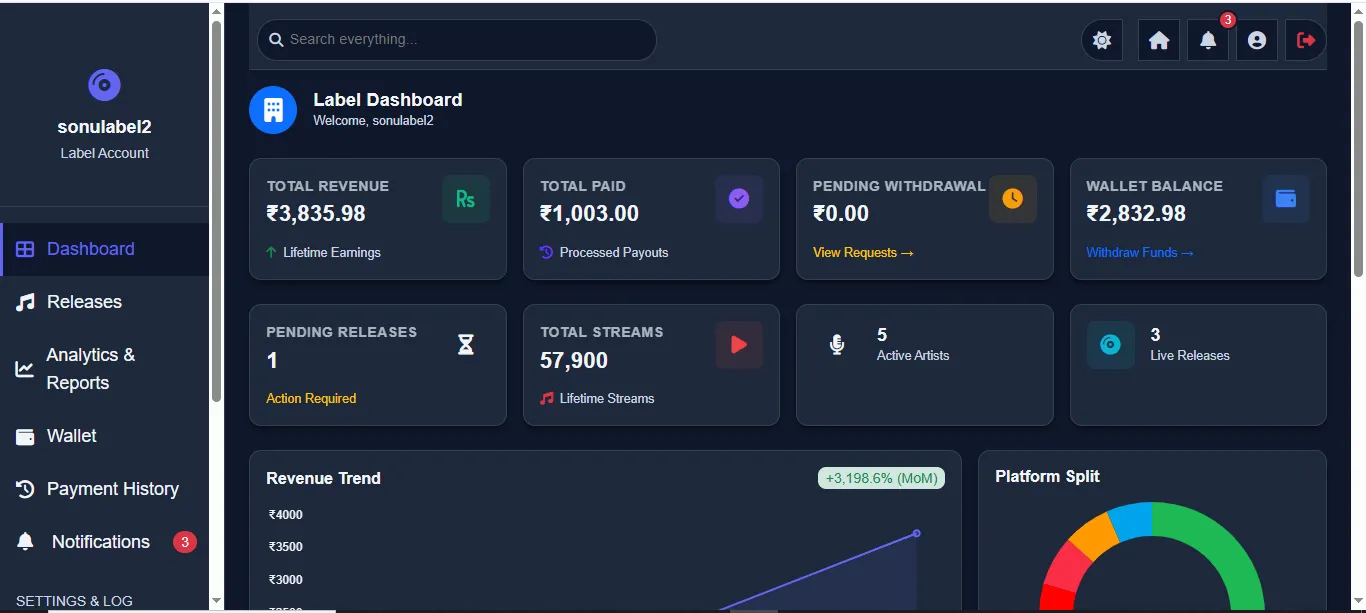Image resolution: width=1366 pixels, height=613 pixels.
Task: Click the Action Required text
Action: click(x=311, y=398)
